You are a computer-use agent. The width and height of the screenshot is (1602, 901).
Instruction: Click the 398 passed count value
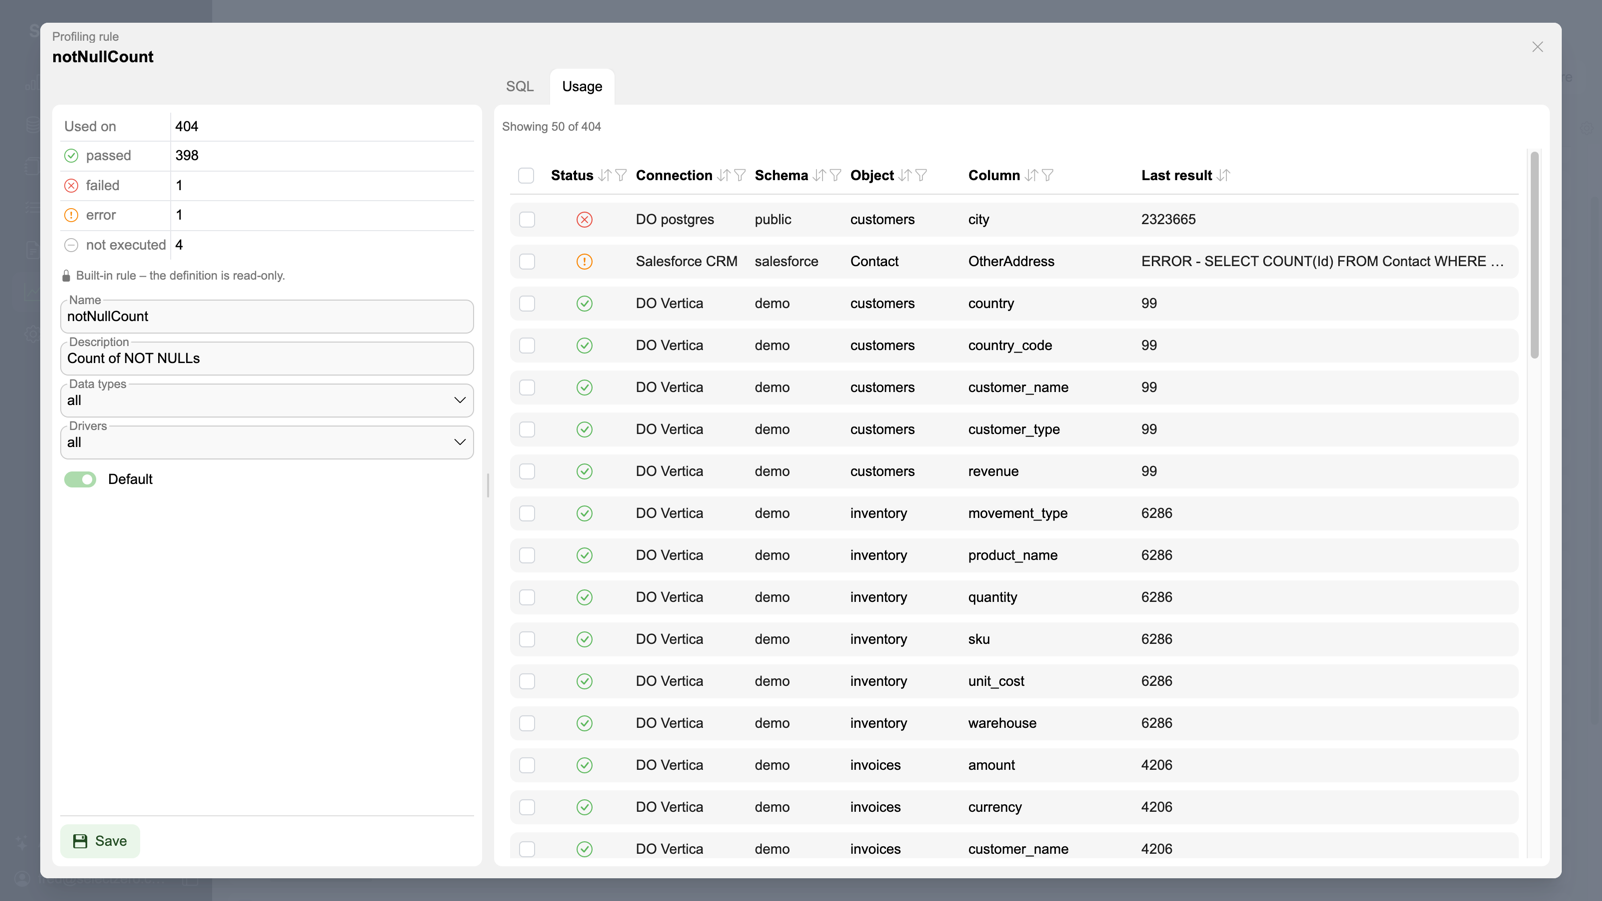(186, 156)
